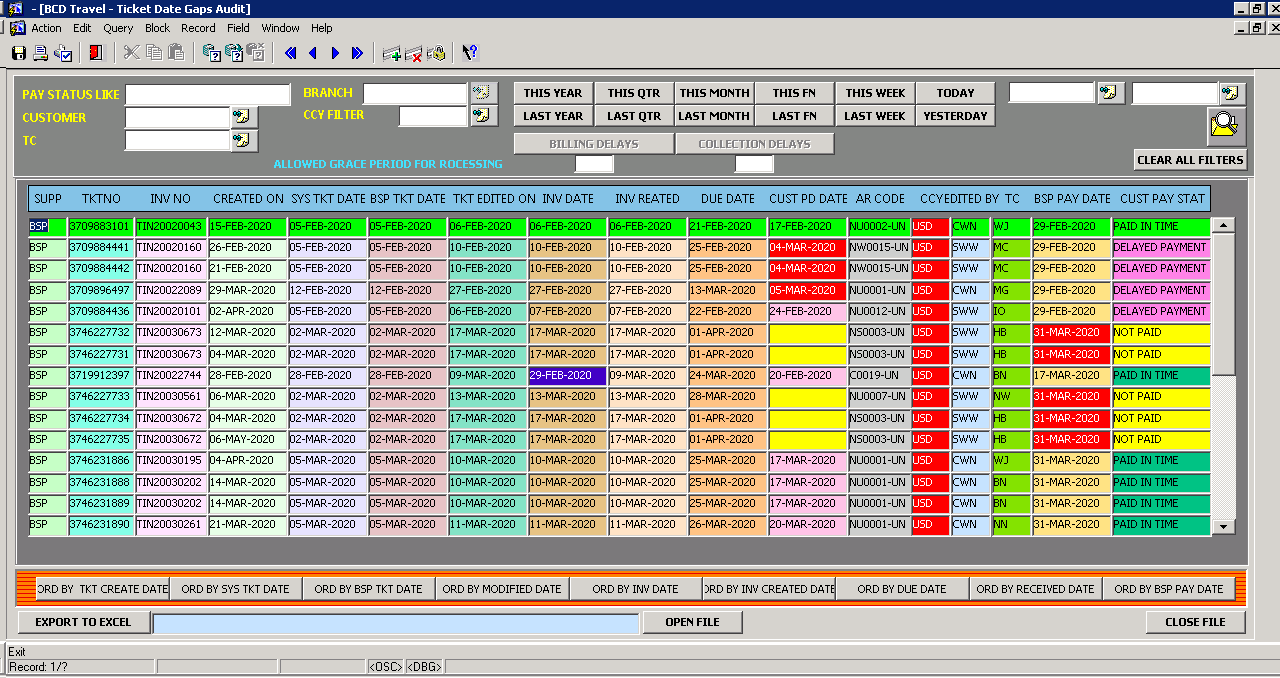
Task: Click CLEAR ALL FILTERS button
Action: tap(1191, 160)
